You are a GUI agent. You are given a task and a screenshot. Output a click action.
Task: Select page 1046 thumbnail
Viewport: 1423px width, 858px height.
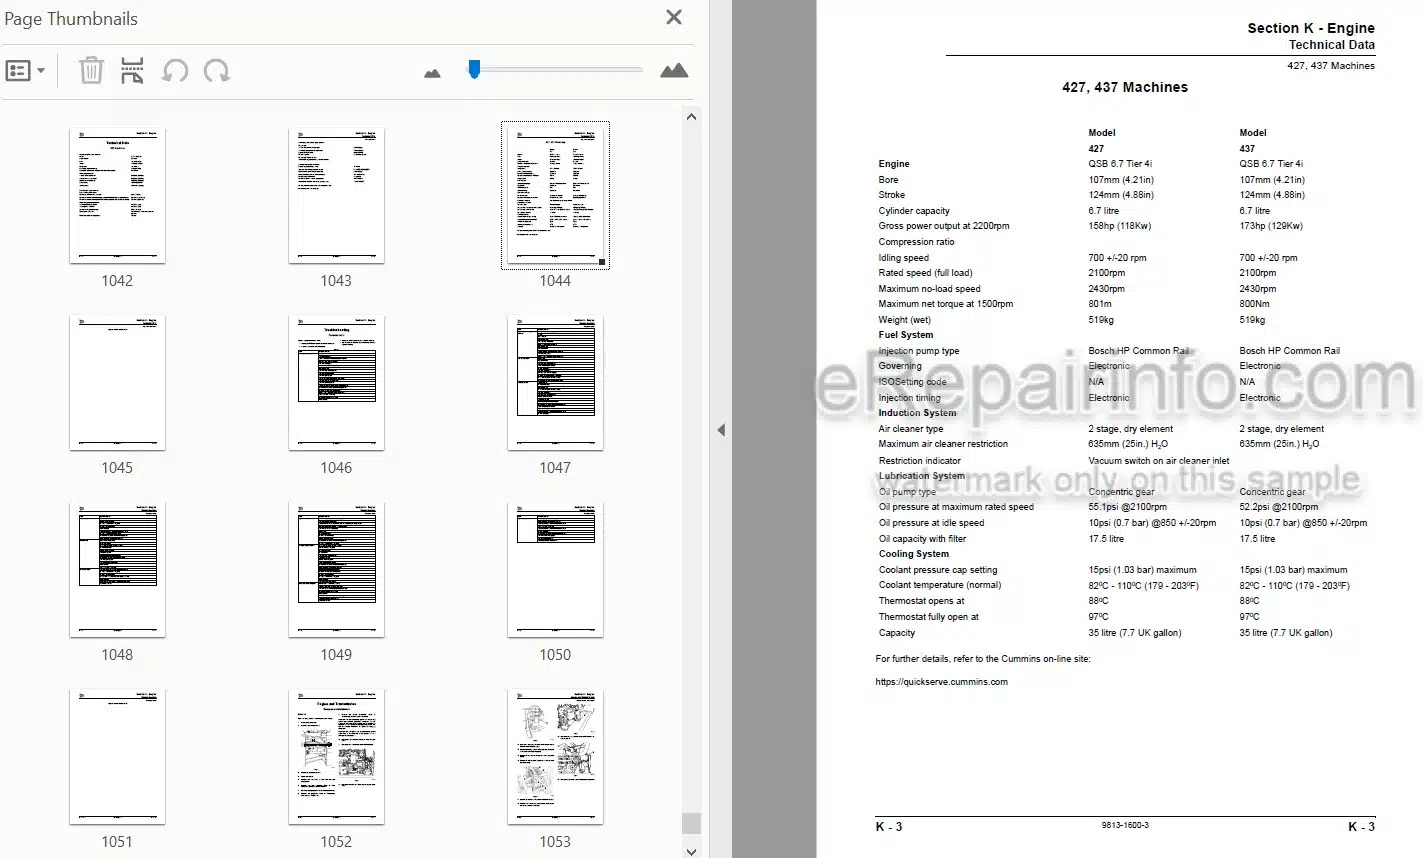pyautogui.click(x=336, y=383)
